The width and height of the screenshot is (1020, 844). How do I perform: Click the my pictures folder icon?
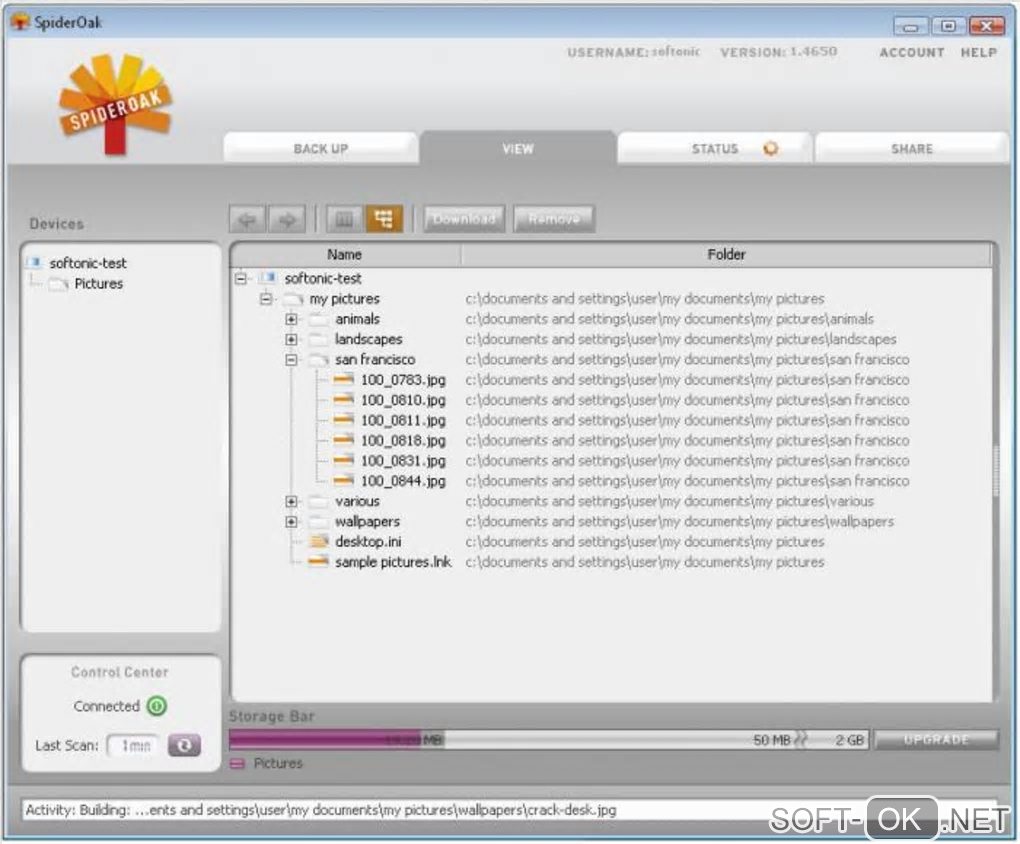[293, 299]
